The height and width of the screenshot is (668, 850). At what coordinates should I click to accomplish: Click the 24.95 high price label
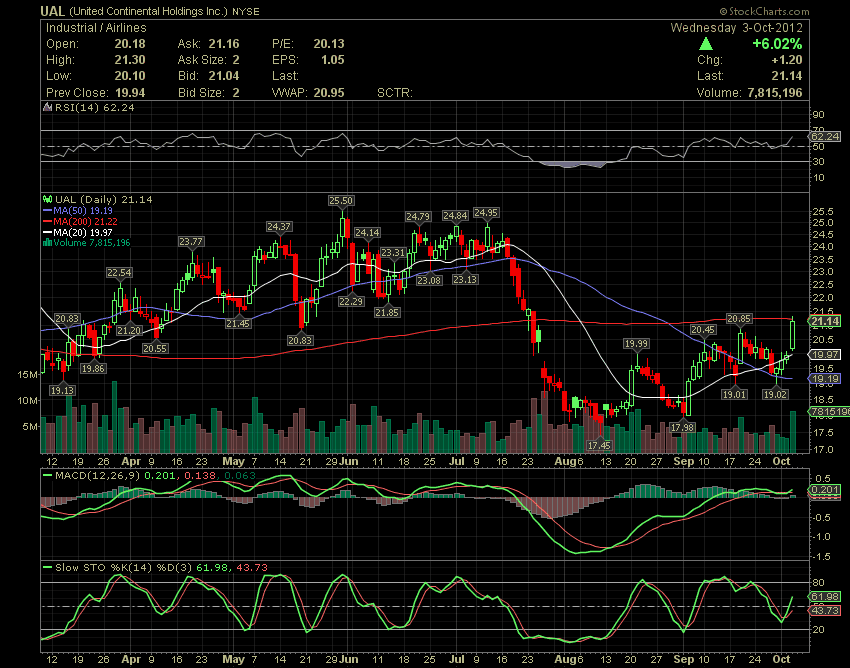click(486, 213)
